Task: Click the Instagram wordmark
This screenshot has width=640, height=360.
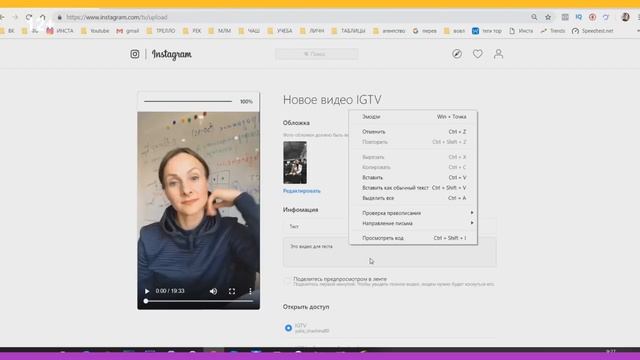Action: (x=172, y=54)
